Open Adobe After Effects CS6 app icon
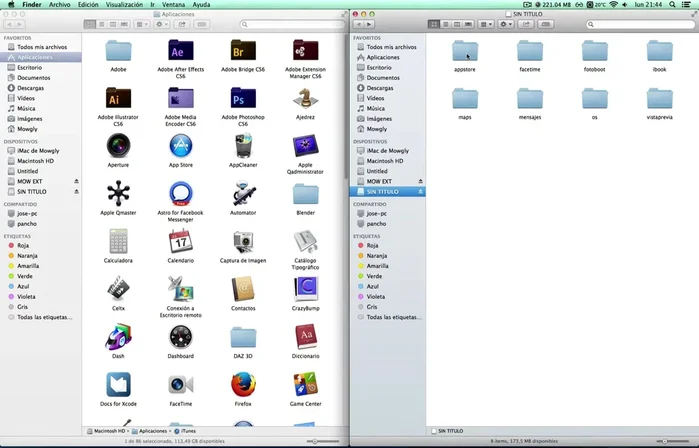The height and width of the screenshot is (448, 699). click(x=181, y=50)
